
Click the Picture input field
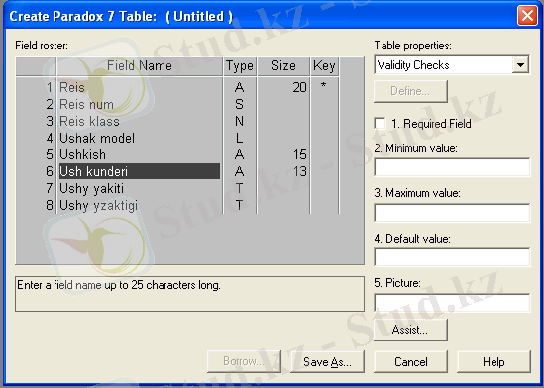click(452, 303)
